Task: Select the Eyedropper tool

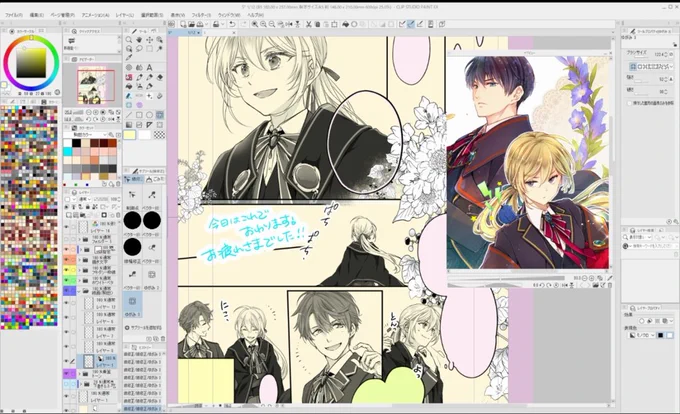Action: click(129, 57)
